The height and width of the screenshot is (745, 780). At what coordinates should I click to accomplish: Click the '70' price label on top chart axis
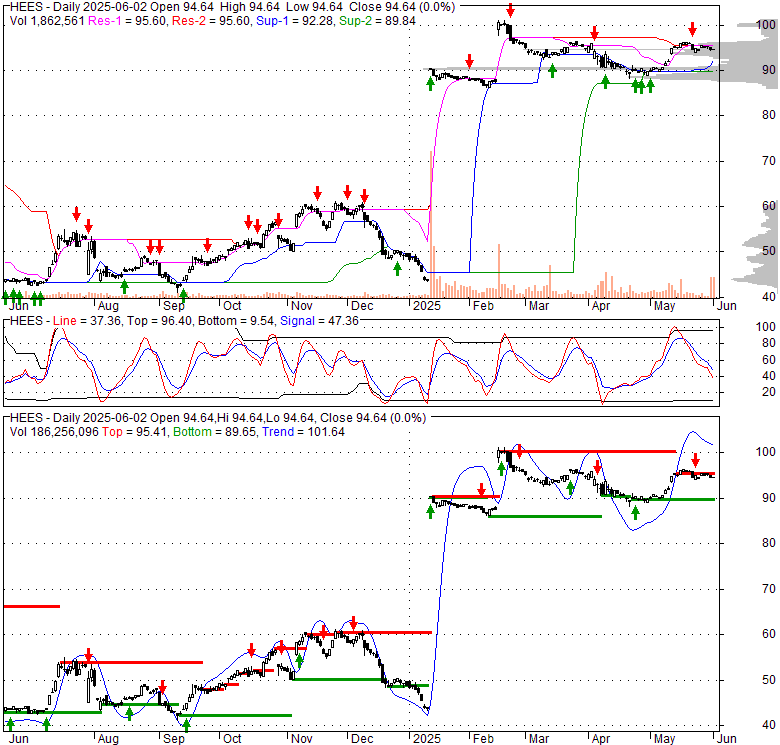tap(769, 161)
